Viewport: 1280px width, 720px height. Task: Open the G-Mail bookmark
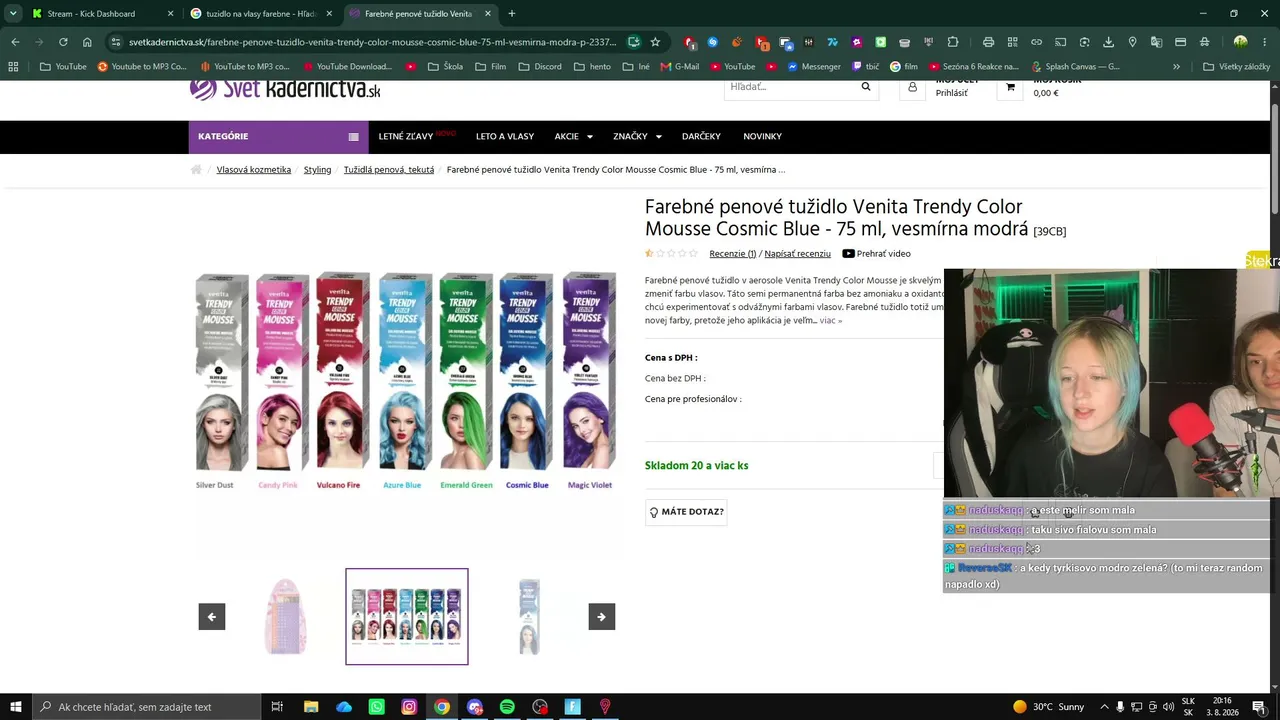click(679, 67)
